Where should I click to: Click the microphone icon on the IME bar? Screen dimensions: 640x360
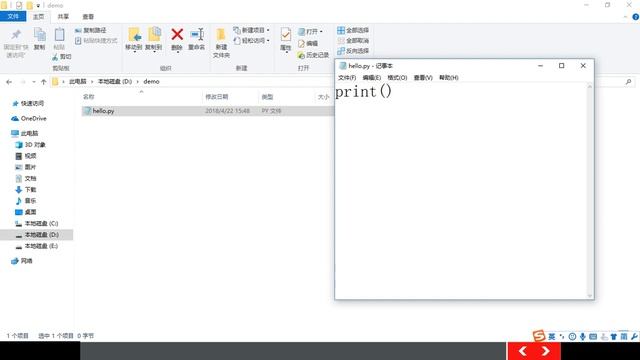point(582,336)
